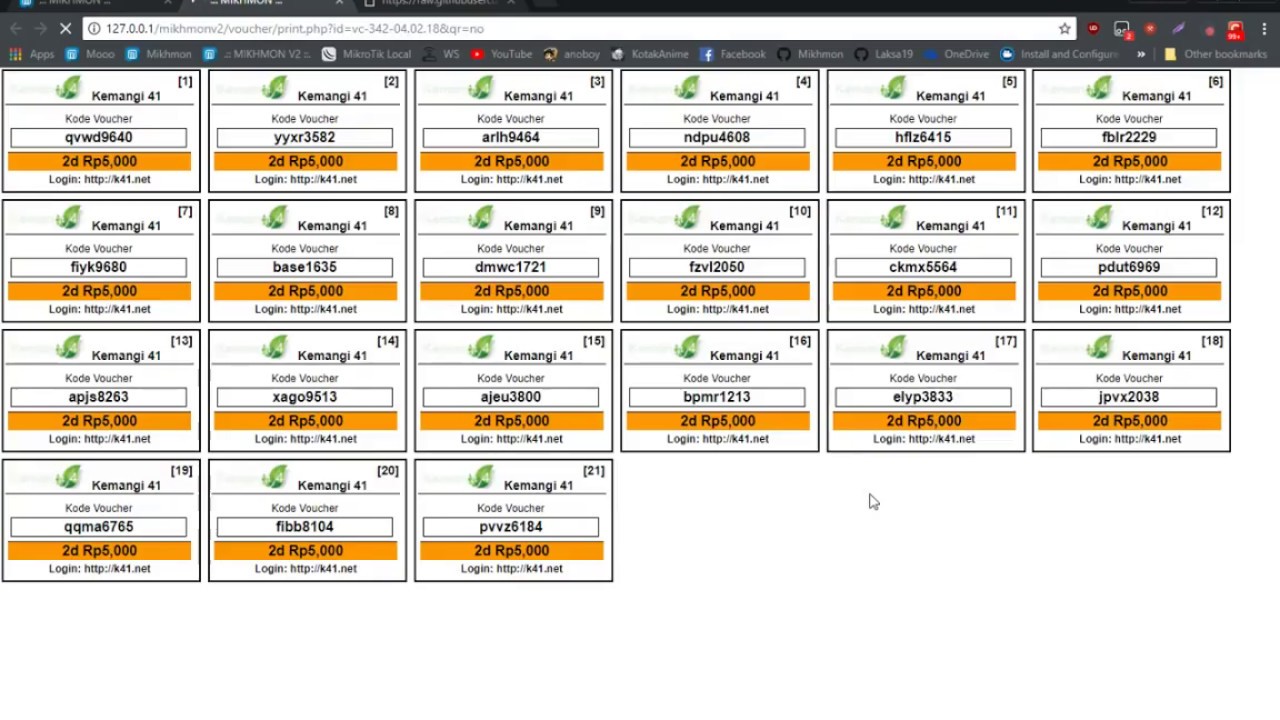1280x720 pixels.
Task: Open the MikroTik Local bookmark
Action: click(366, 54)
